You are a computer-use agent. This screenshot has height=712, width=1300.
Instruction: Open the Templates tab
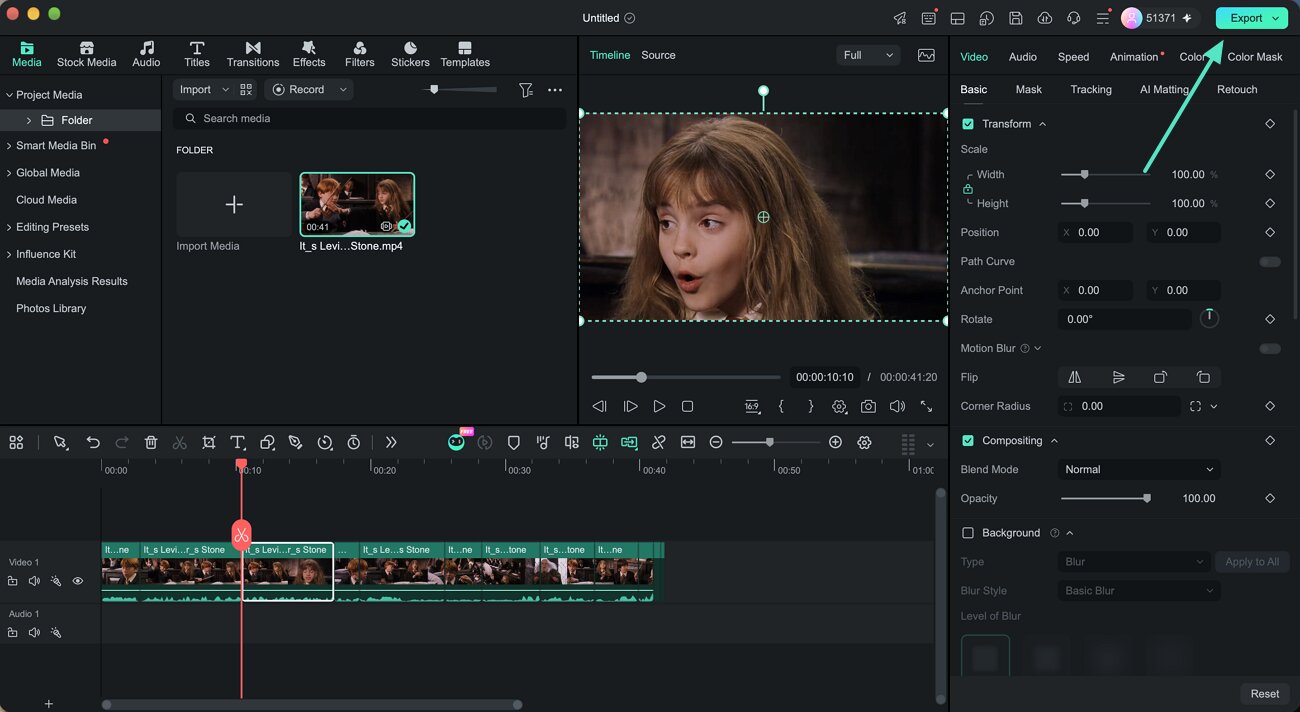pos(465,54)
